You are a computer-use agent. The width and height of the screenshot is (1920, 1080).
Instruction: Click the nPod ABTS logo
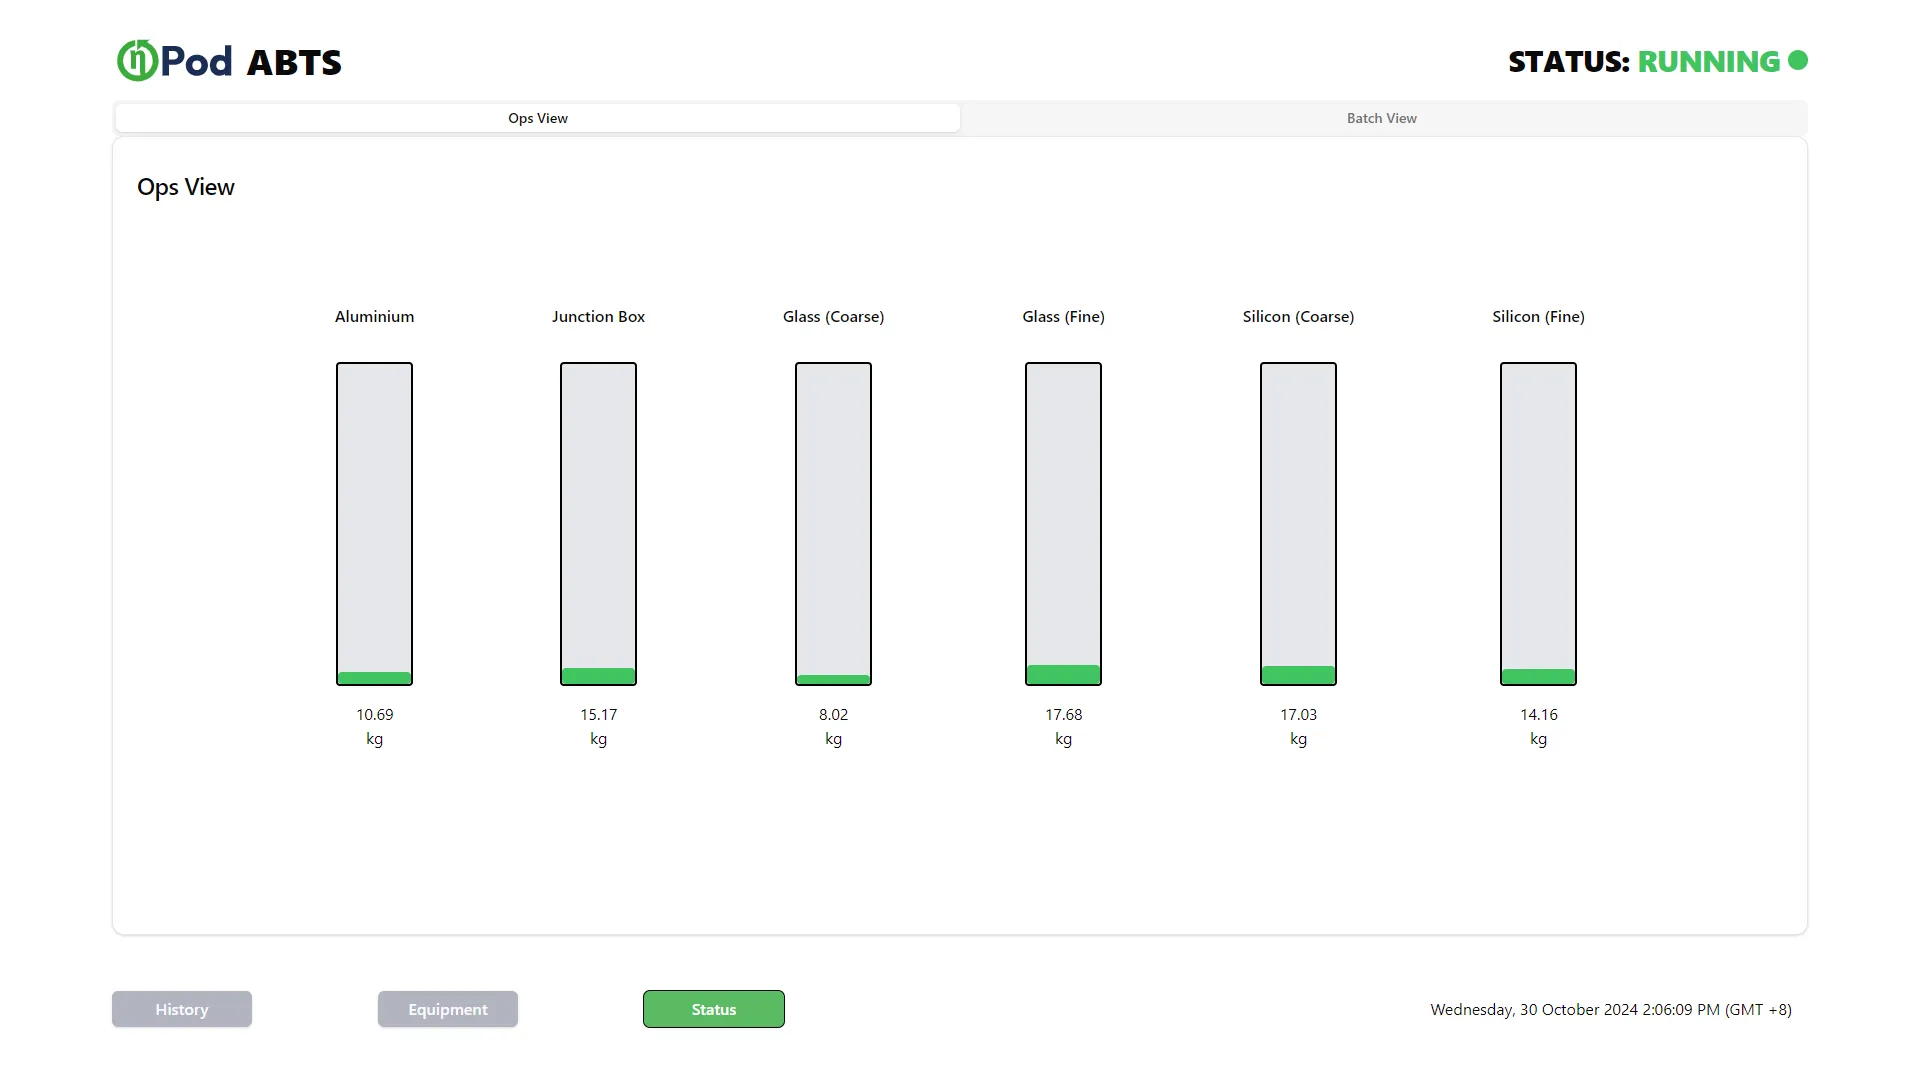pyautogui.click(x=229, y=61)
